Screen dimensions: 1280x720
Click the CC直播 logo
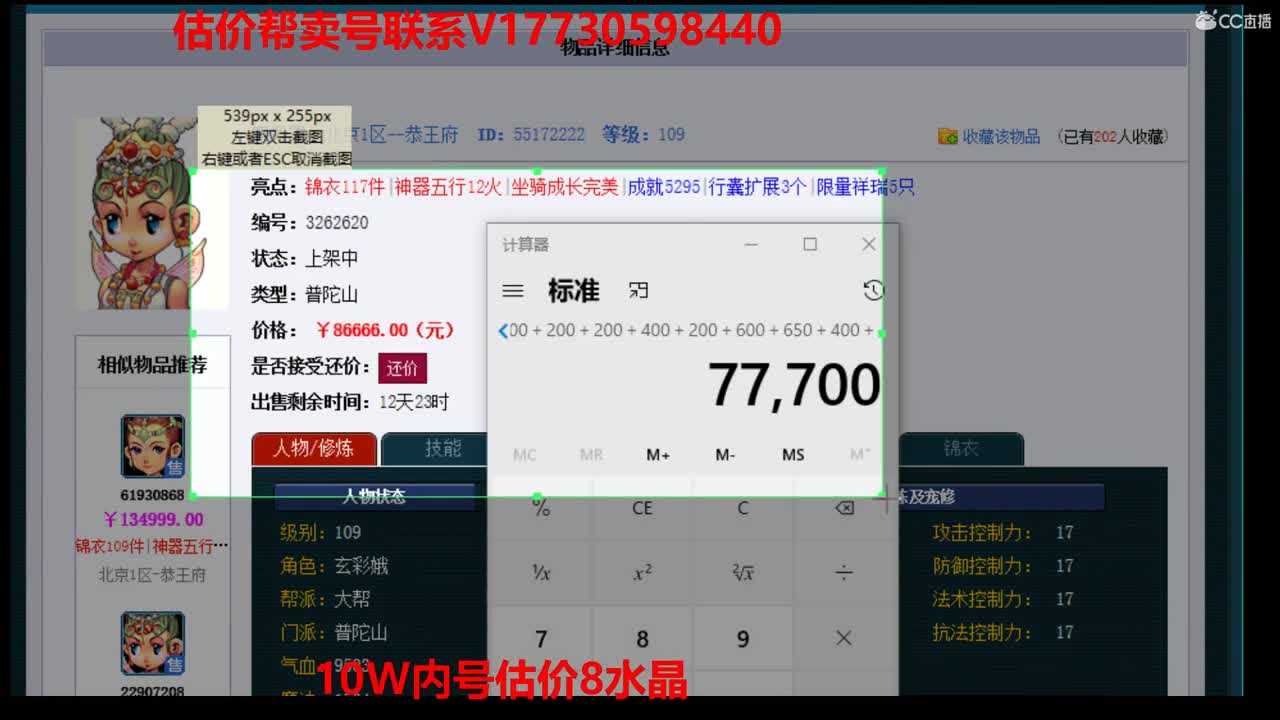tap(1234, 20)
